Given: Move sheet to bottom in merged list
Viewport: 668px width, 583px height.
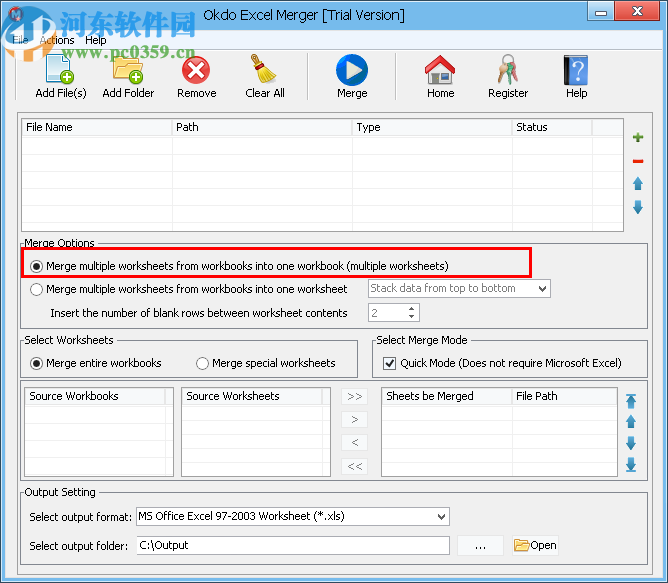Looking at the screenshot, I should point(631,465).
